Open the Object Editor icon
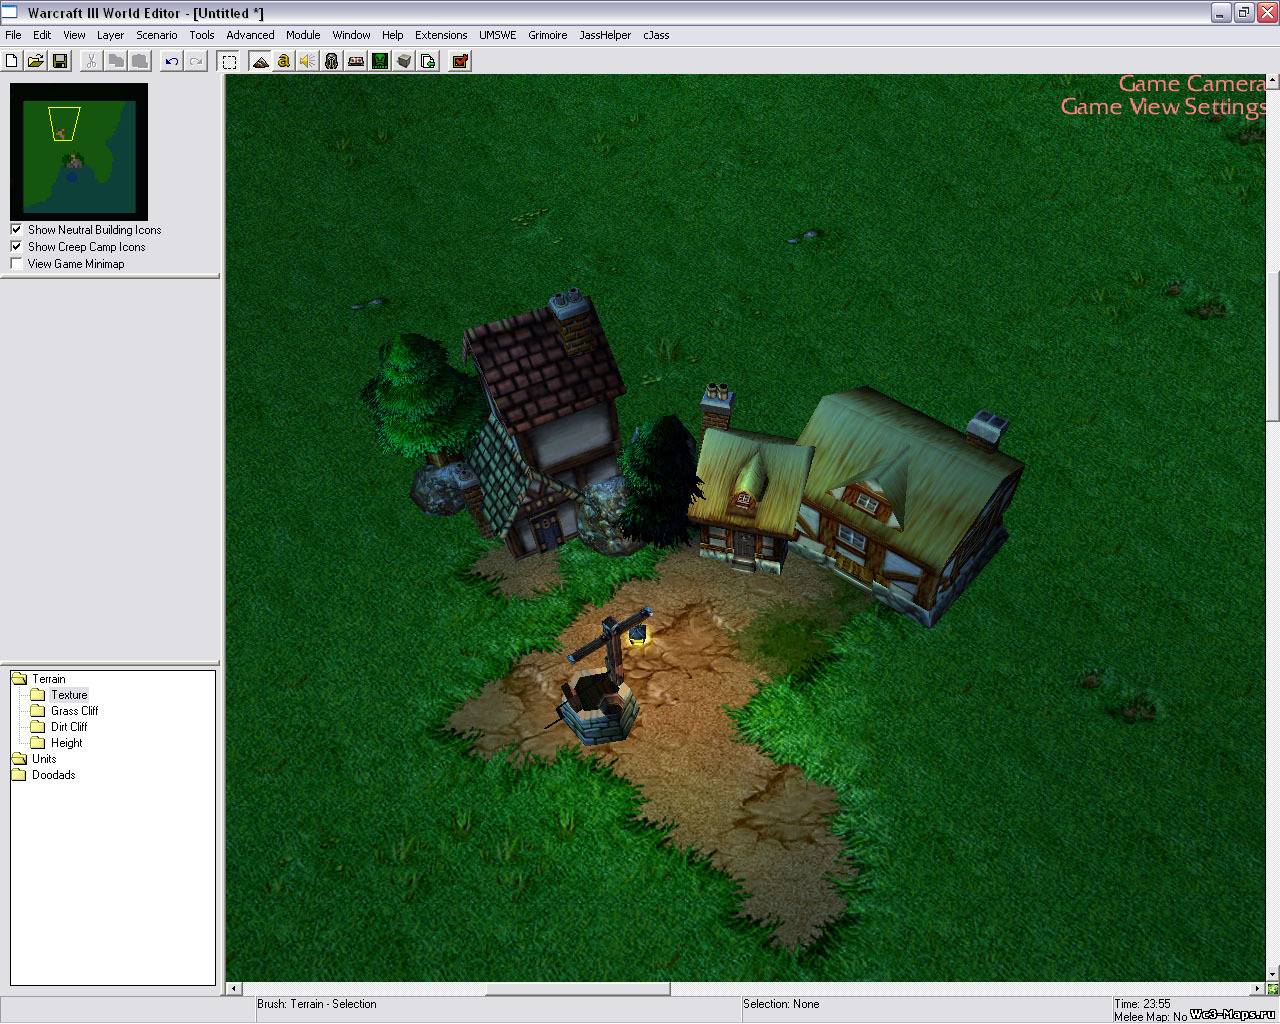Image resolution: width=1280 pixels, height=1024 pixels. 331,61
